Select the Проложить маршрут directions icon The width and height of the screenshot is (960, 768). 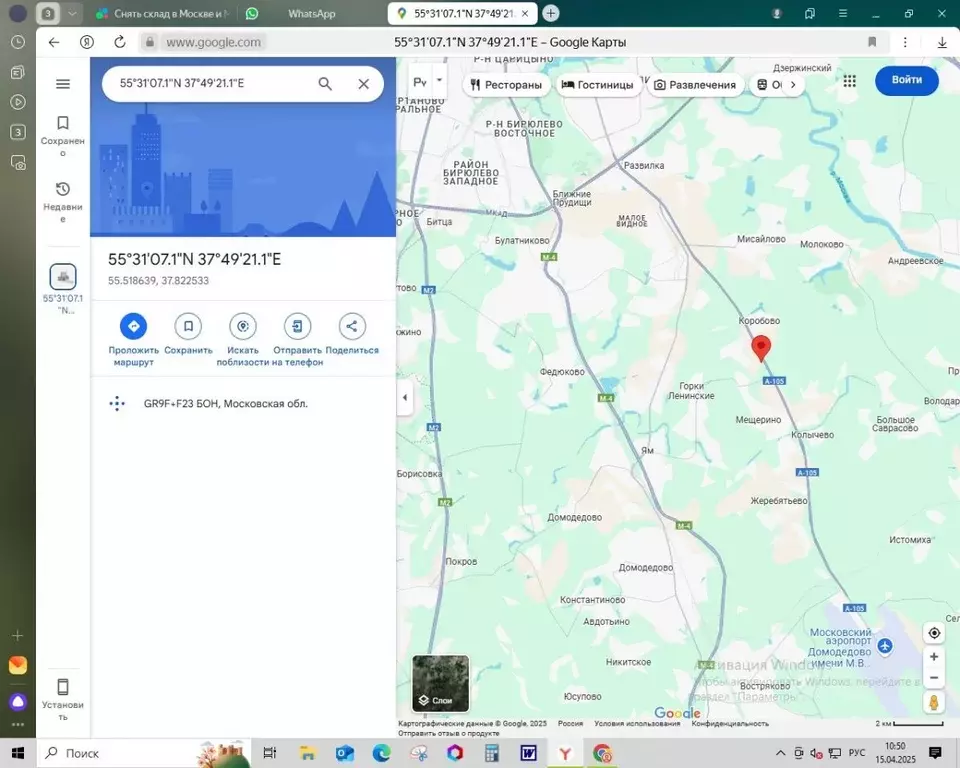132,325
